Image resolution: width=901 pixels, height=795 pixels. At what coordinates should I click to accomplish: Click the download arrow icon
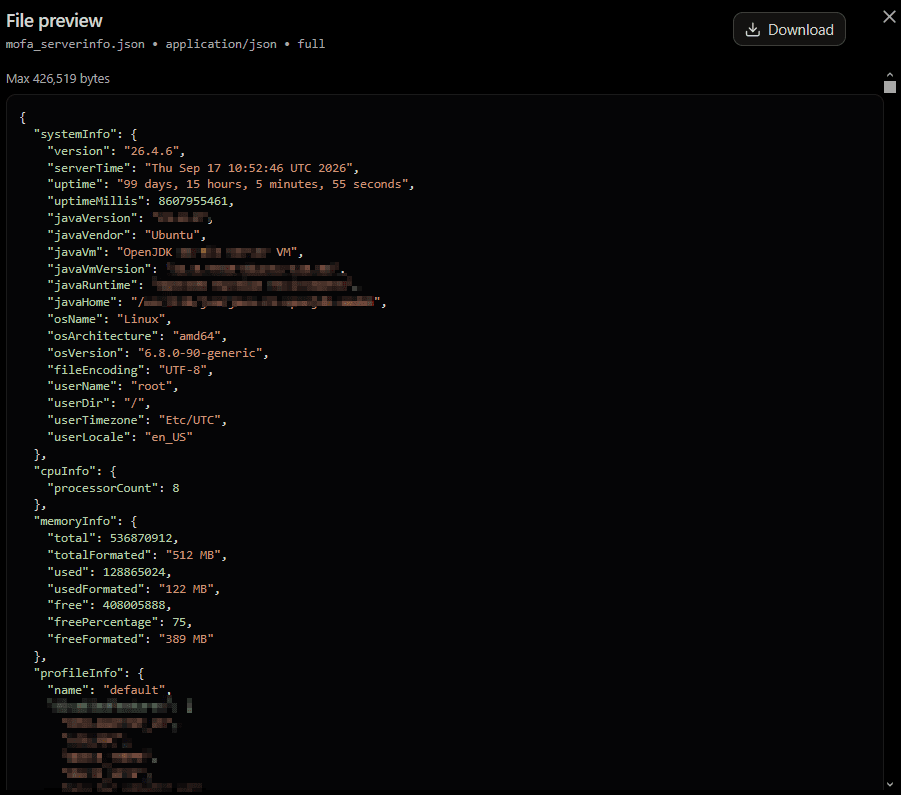click(752, 30)
